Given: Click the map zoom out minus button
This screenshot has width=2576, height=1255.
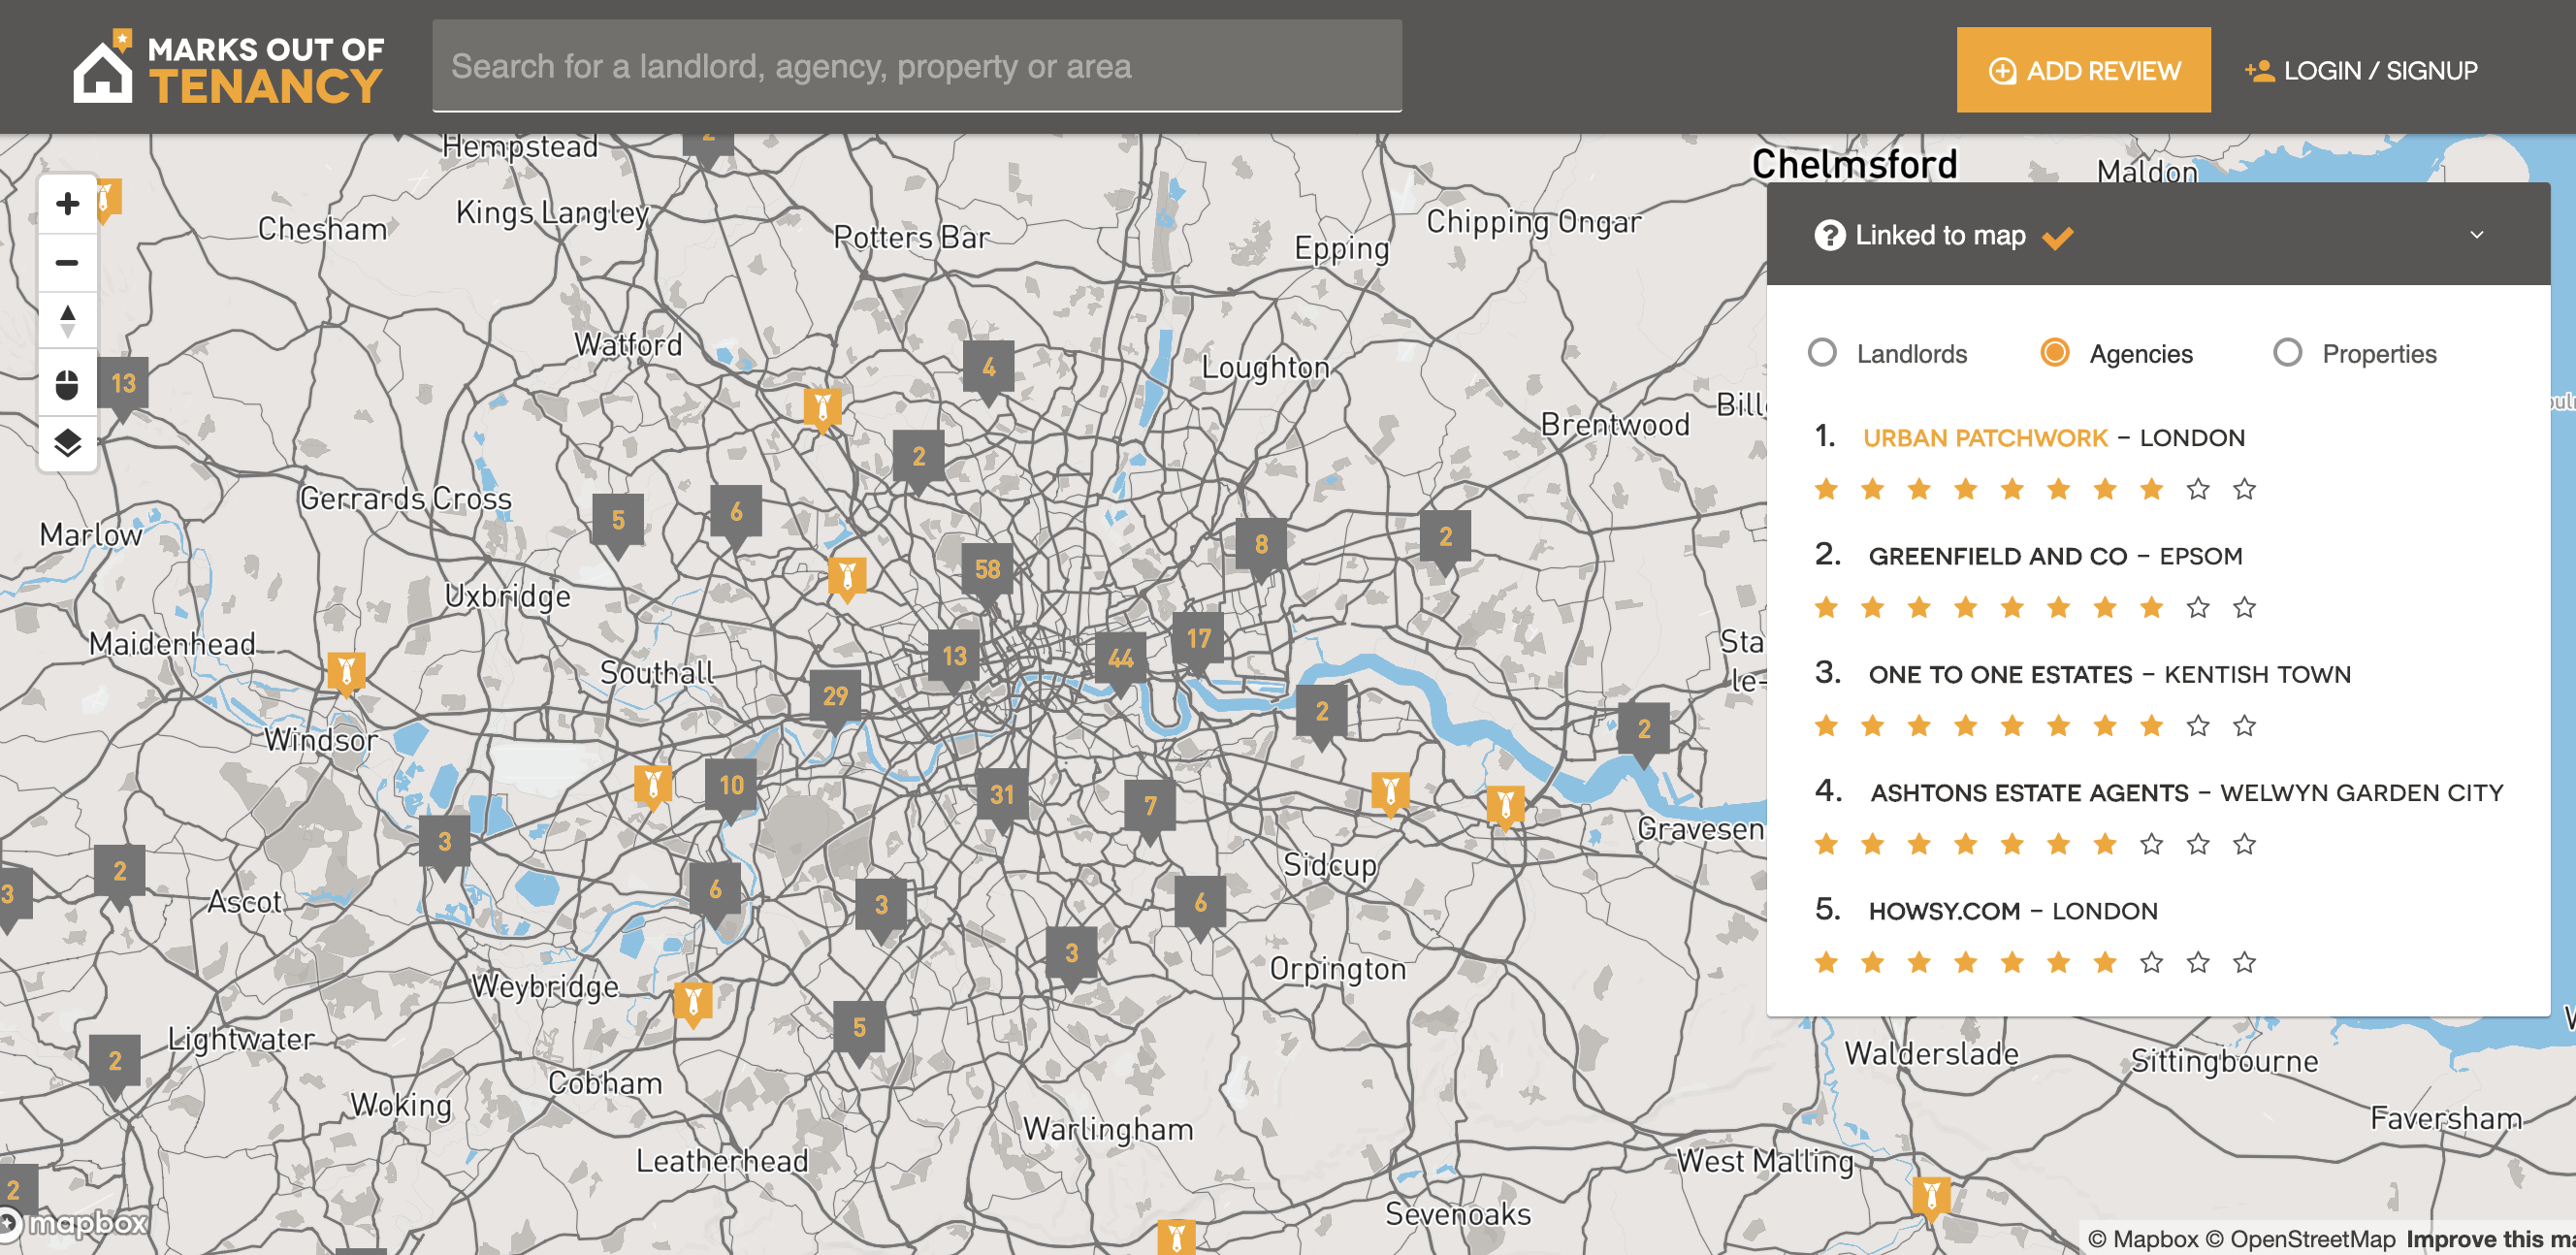Looking at the screenshot, I should 67,263.
